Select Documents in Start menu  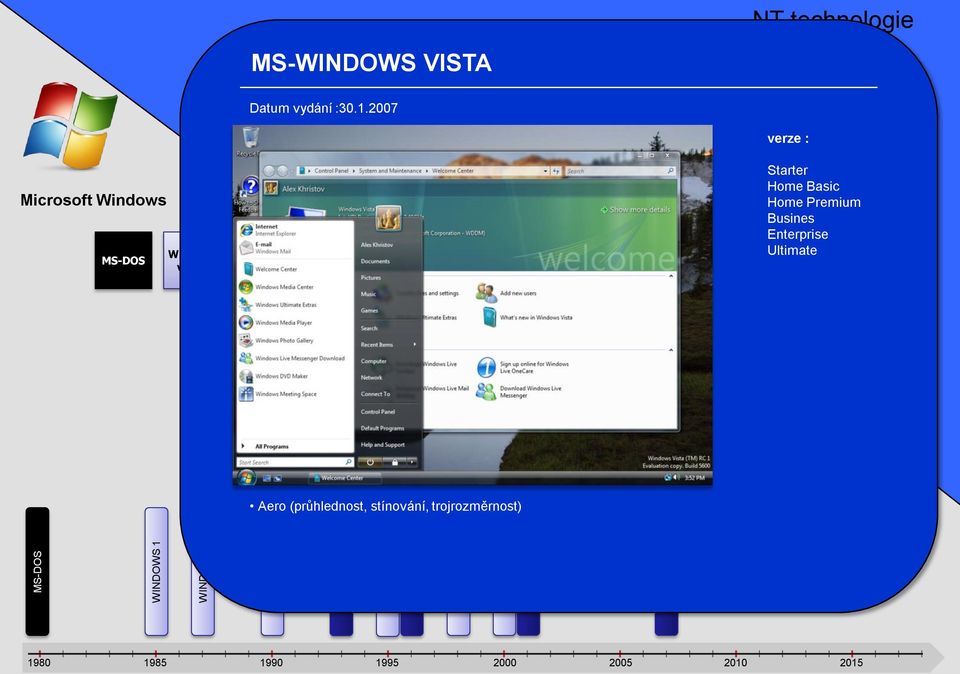375,261
